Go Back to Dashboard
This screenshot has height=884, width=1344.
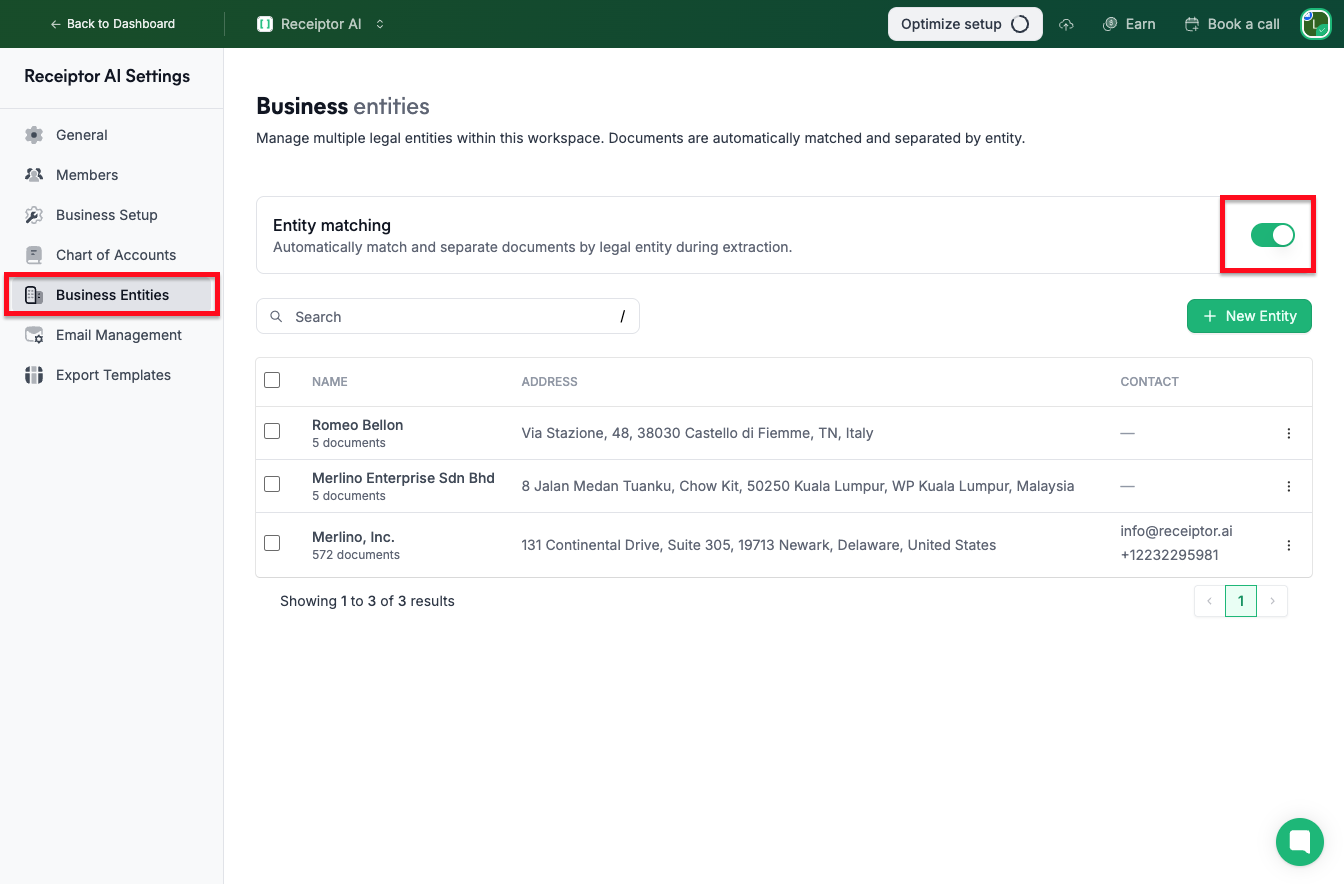(112, 24)
